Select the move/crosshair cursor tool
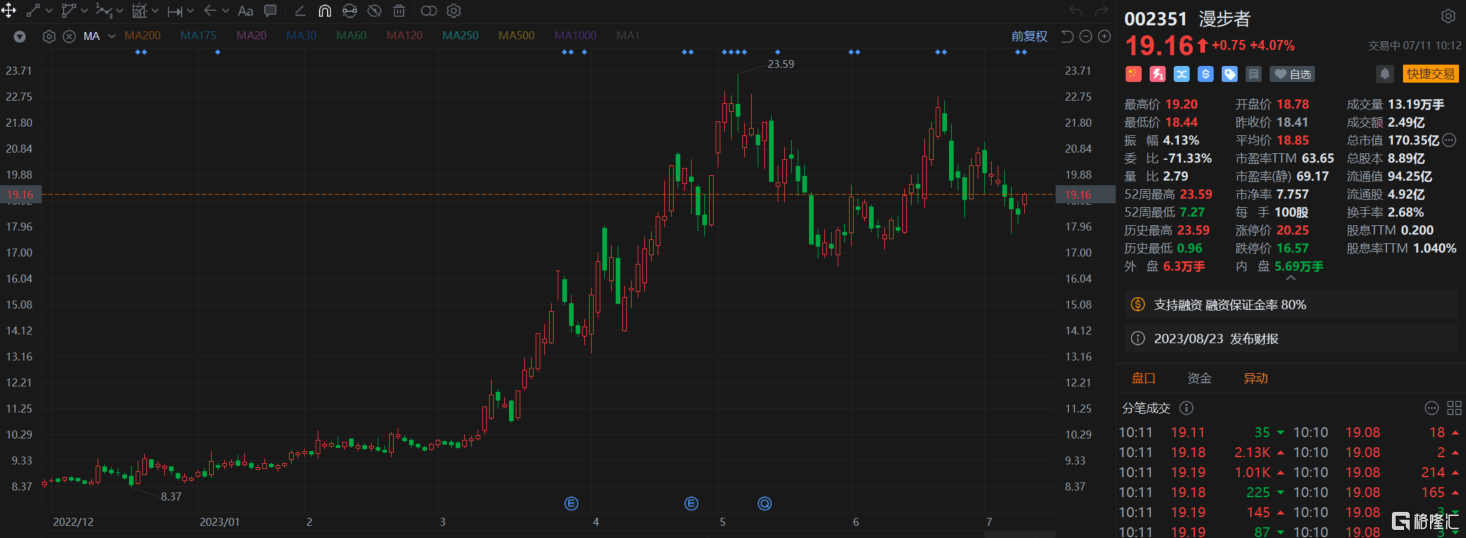Screen dimensions: 1466x538 tap(8, 11)
